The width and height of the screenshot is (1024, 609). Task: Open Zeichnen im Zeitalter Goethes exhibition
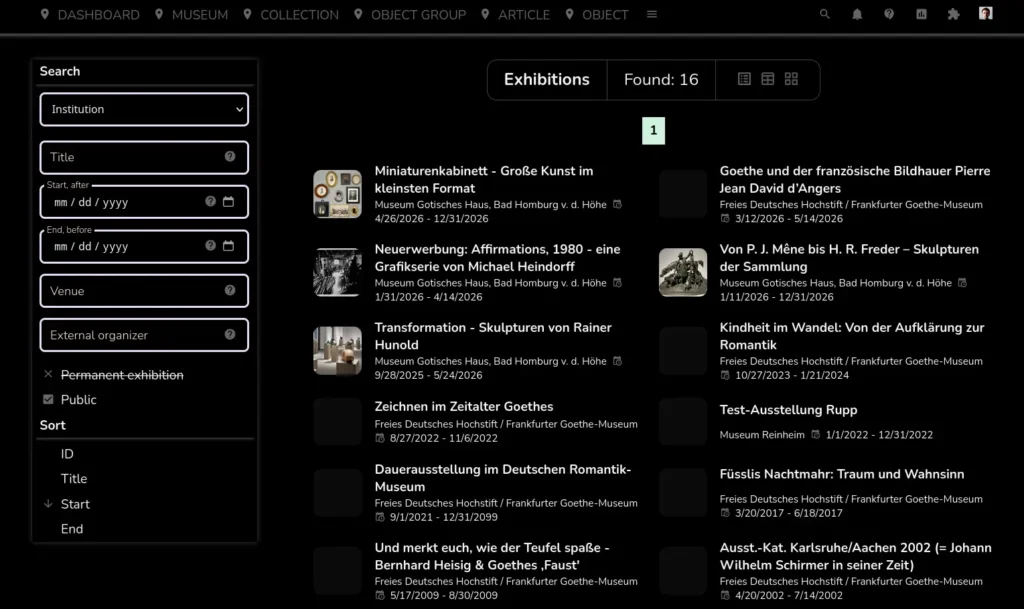click(x=464, y=407)
